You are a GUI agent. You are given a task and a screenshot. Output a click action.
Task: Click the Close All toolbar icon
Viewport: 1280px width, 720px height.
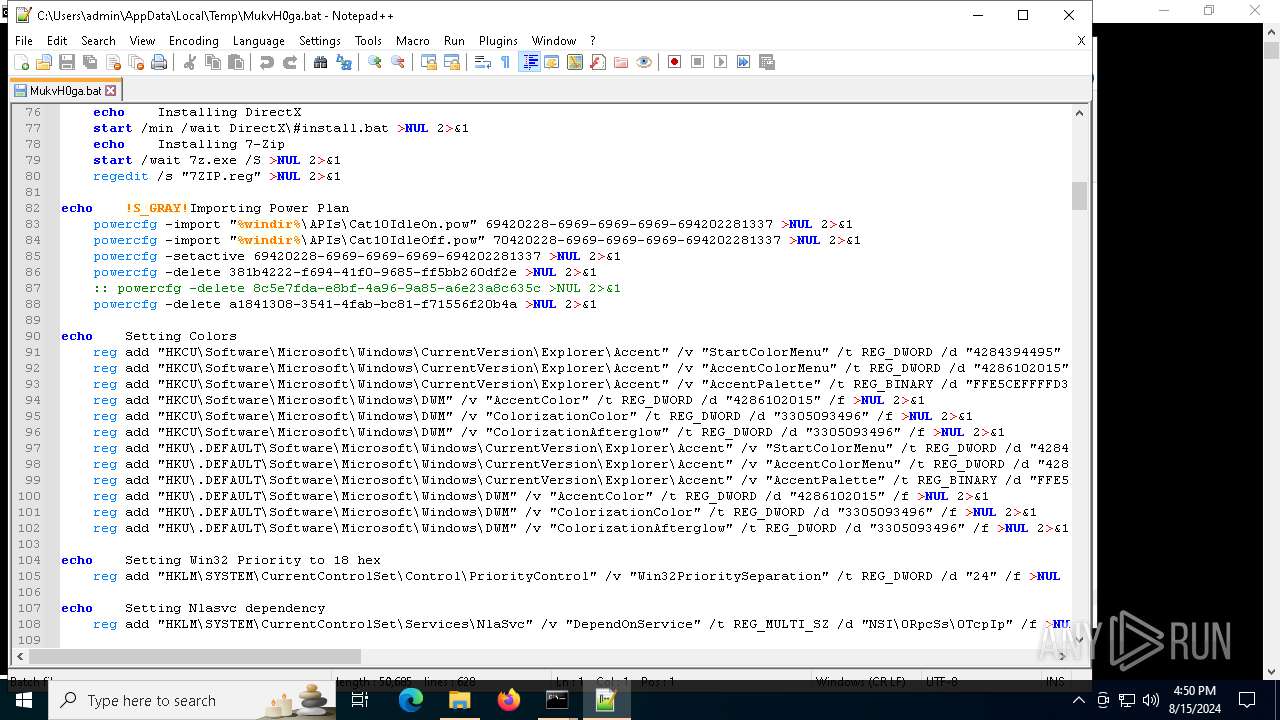136,62
